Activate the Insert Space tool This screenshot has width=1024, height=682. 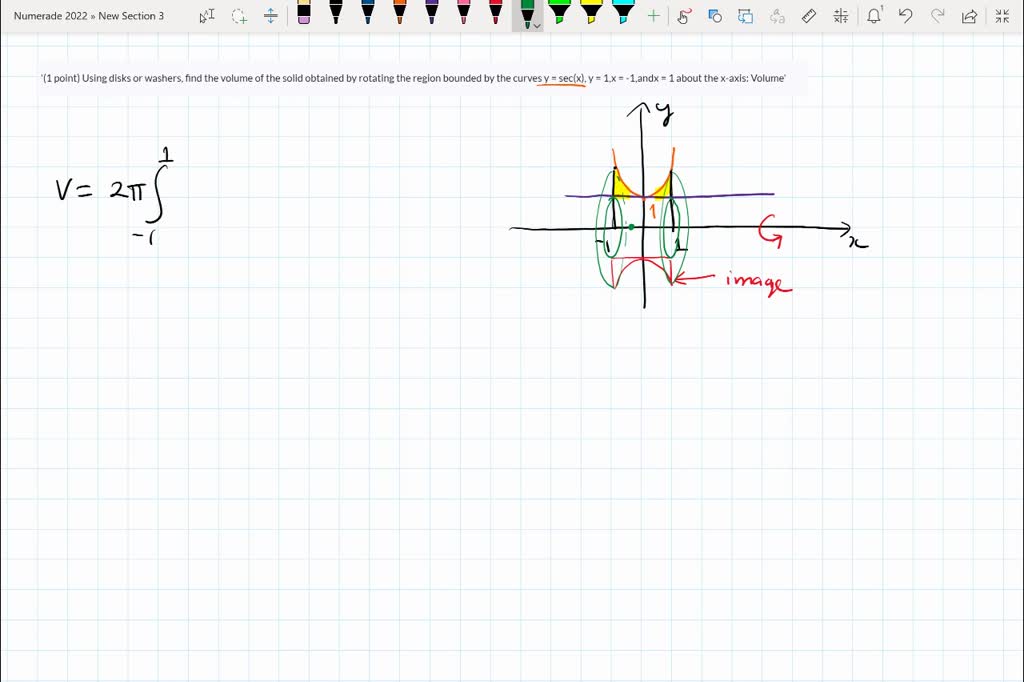click(271, 15)
